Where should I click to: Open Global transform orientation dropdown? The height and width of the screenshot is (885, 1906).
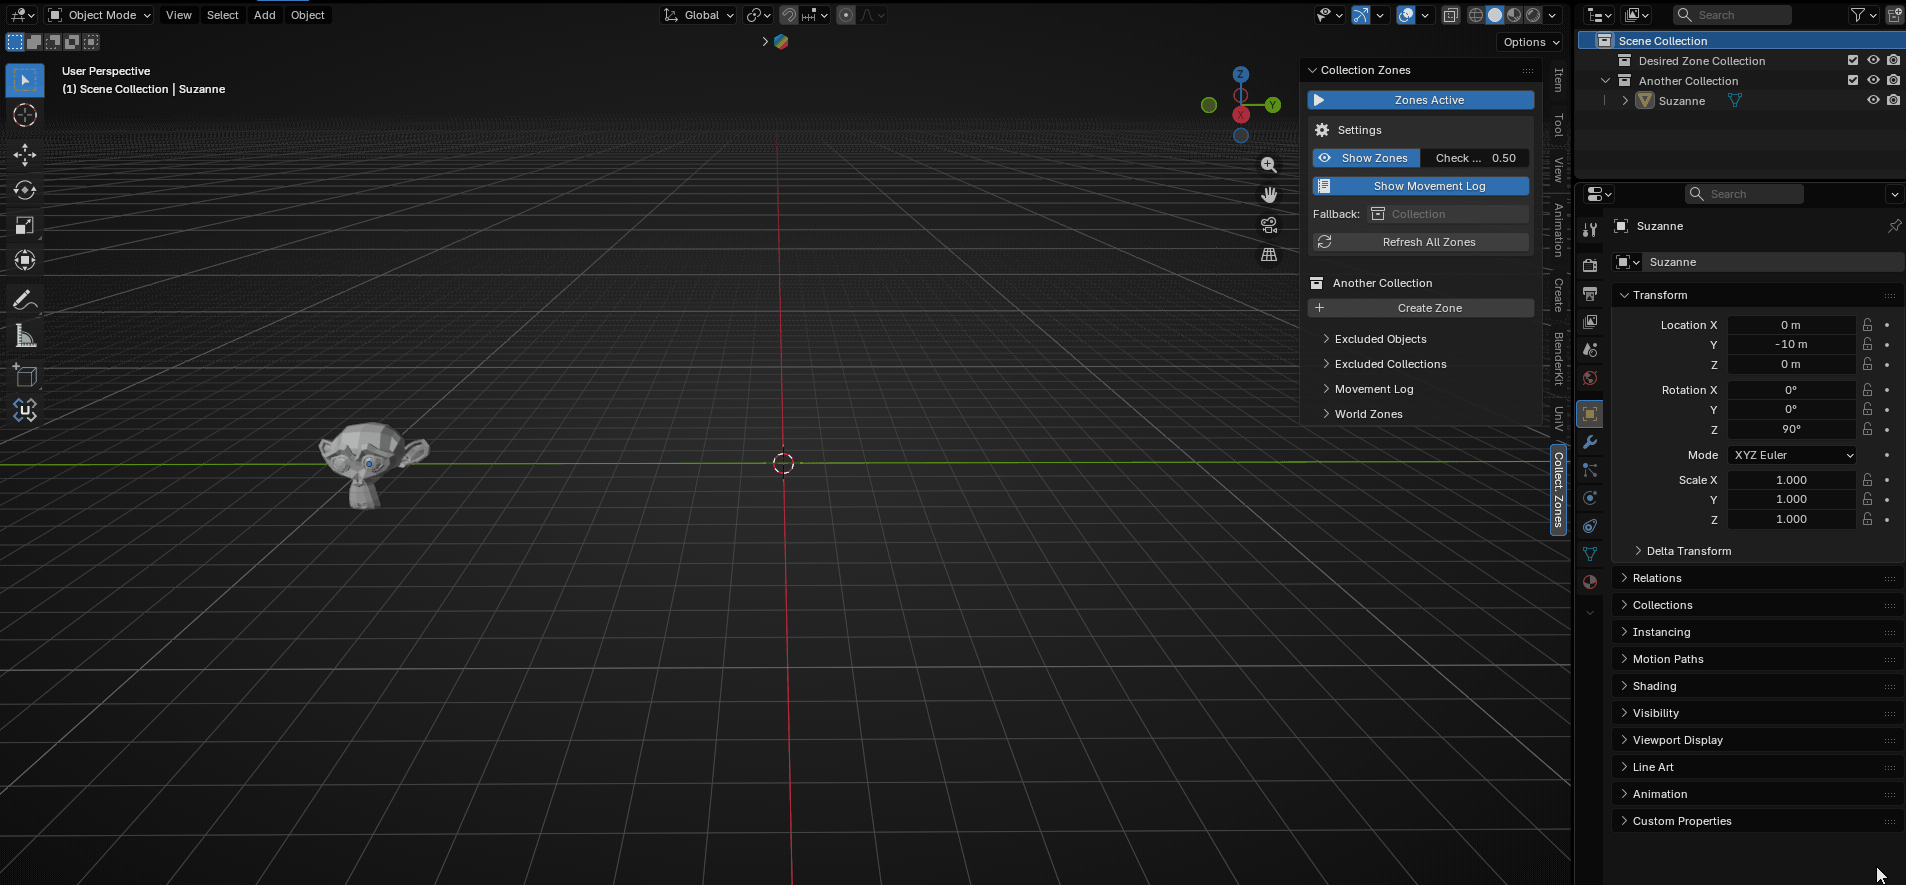(x=699, y=15)
